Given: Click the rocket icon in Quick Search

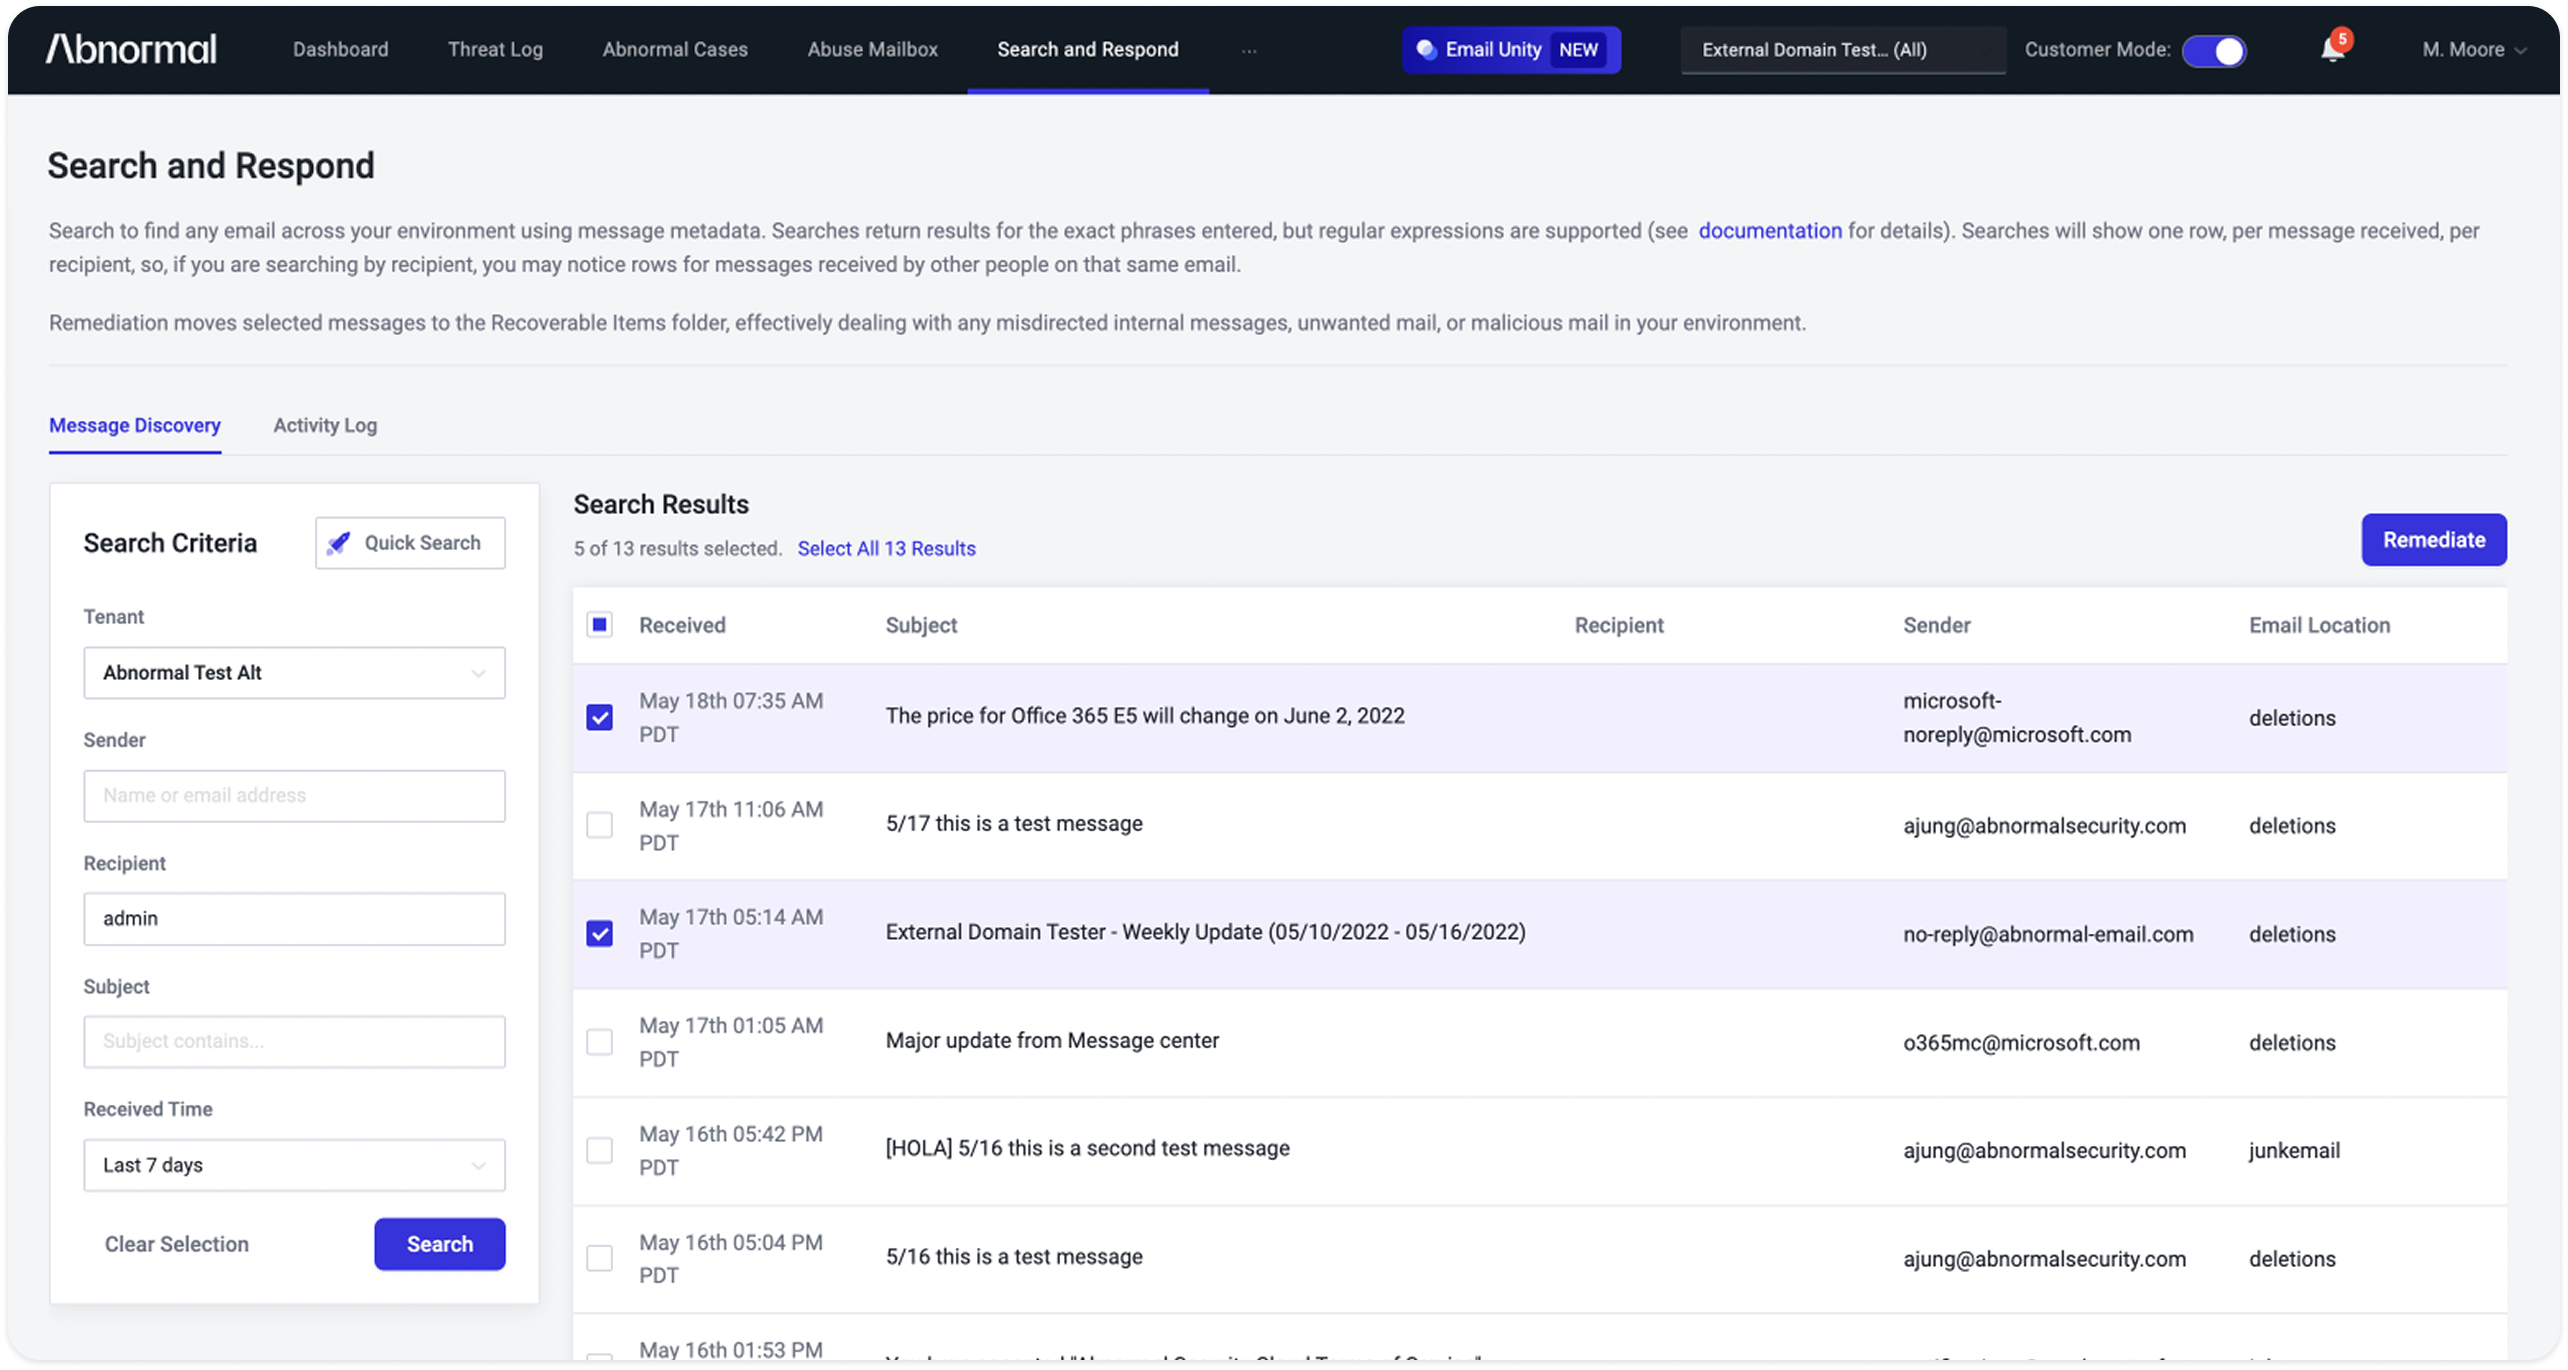Looking at the screenshot, I should (x=339, y=543).
